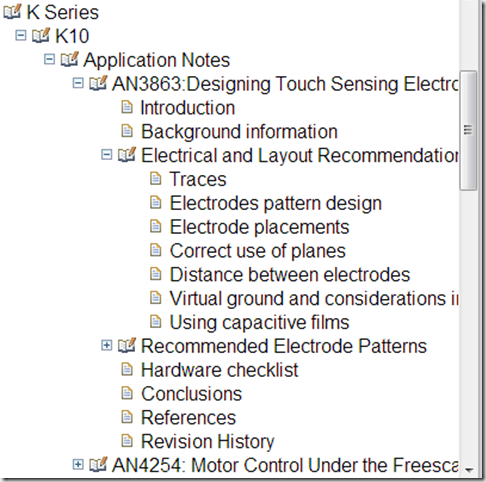
Task: Click the Traces page icon
Action: [x=155, y=179]
